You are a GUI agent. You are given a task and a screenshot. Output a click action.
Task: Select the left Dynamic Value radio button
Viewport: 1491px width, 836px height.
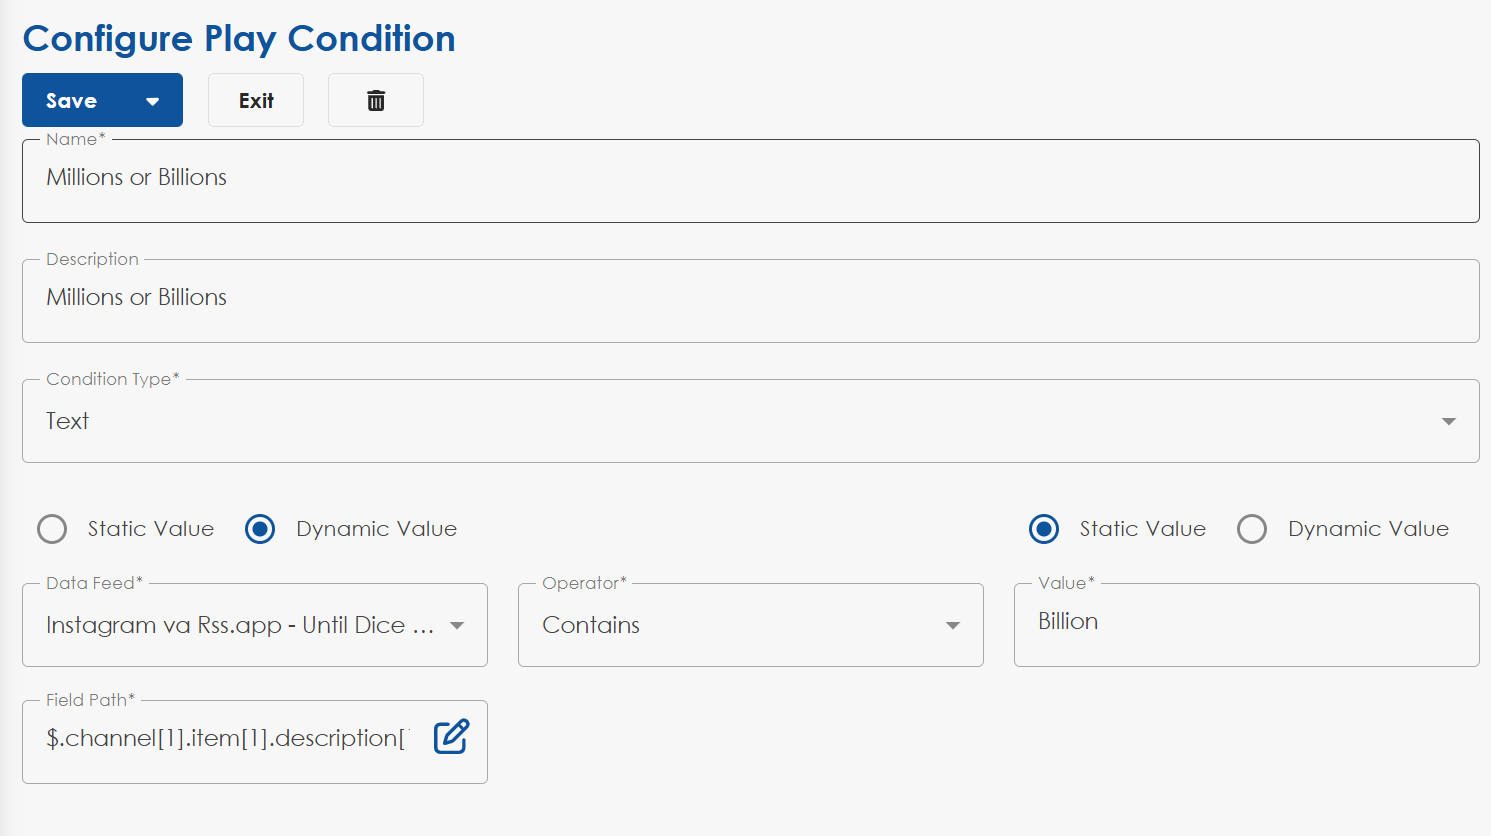coord(260,529)
